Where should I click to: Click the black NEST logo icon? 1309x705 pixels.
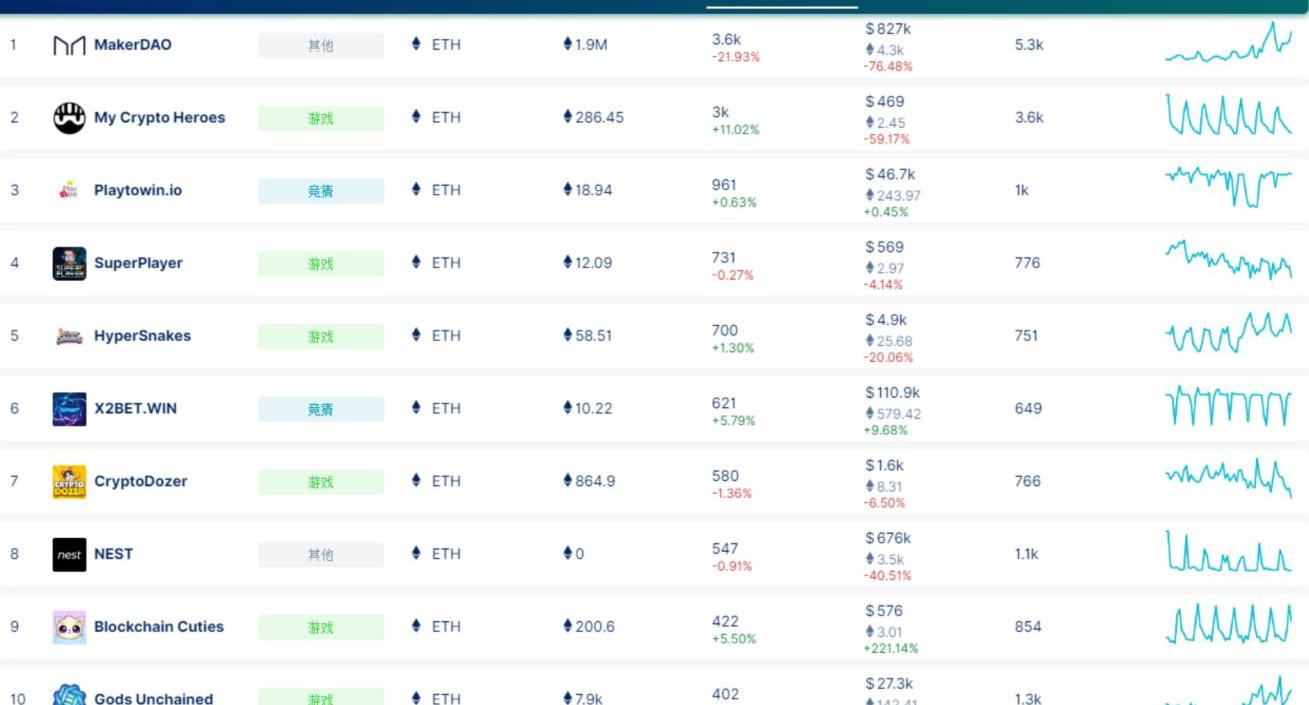point(69,554)
